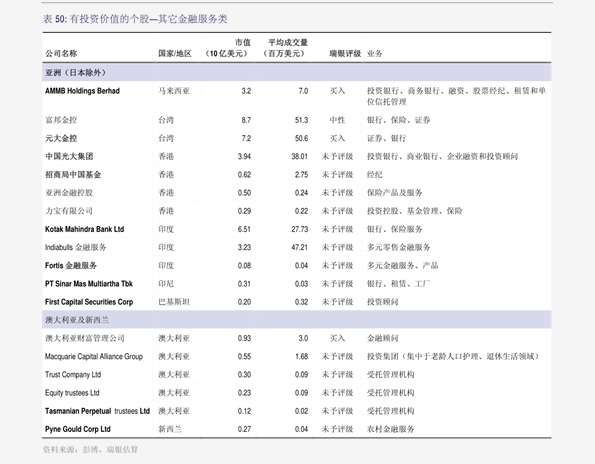Click the '瑞银评级' column header

point(345,53)
